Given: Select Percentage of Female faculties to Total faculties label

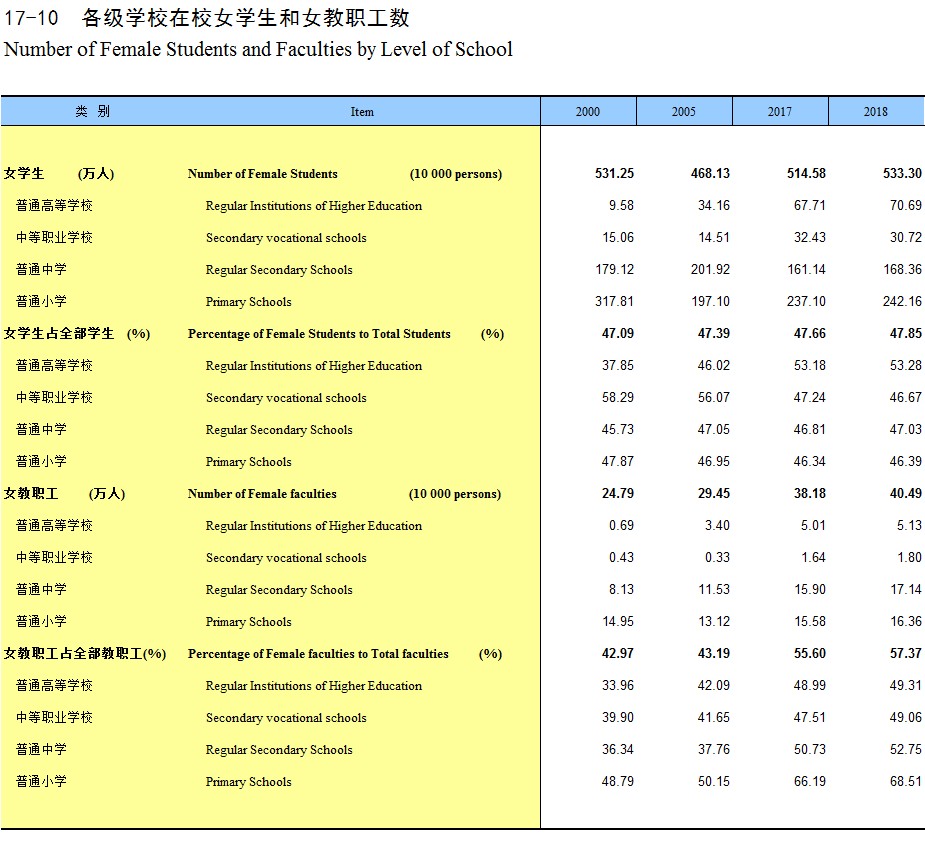Looking at the screenshot, I should tap(318, 654).
